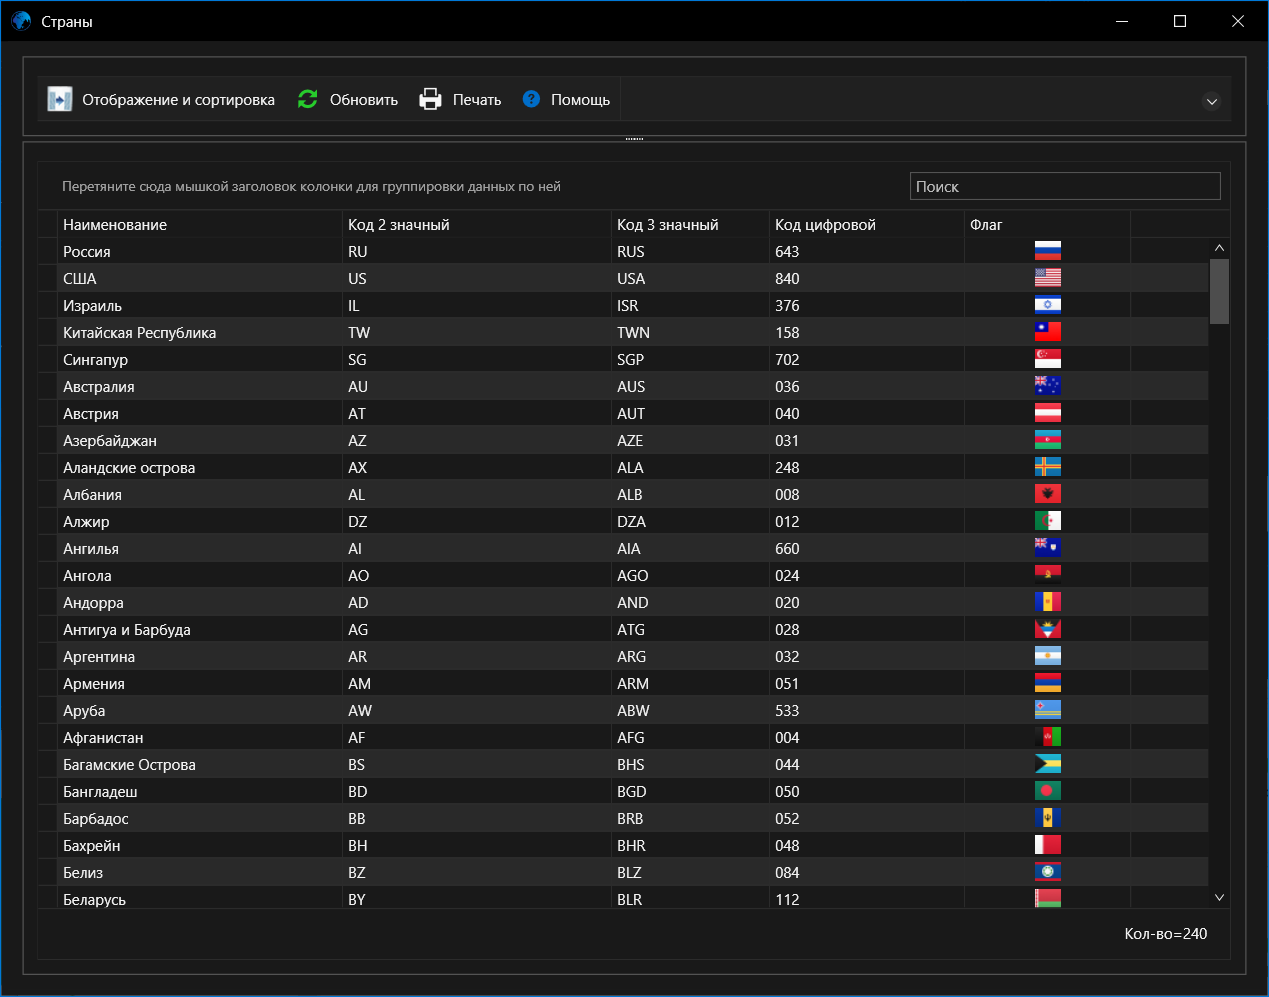Screen dimensions: 1269x997
Task: Sort by Код цифровой column header
Action: point(867,224)
